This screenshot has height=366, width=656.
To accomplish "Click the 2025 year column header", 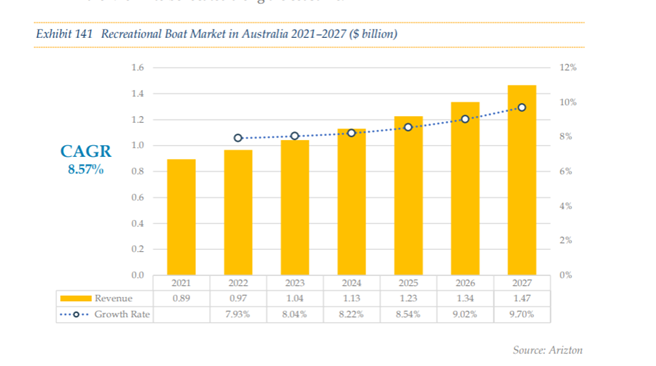I will pos(408,283).
